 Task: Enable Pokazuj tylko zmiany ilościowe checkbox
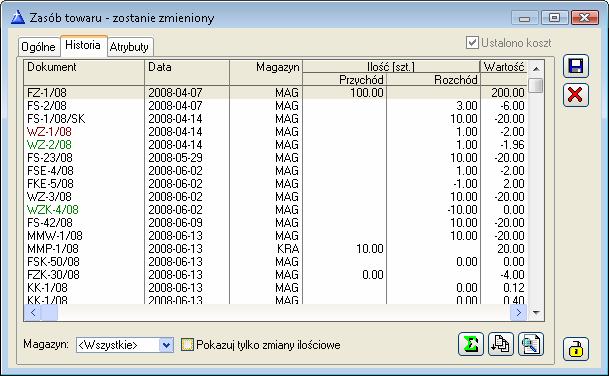click(187, 345)
